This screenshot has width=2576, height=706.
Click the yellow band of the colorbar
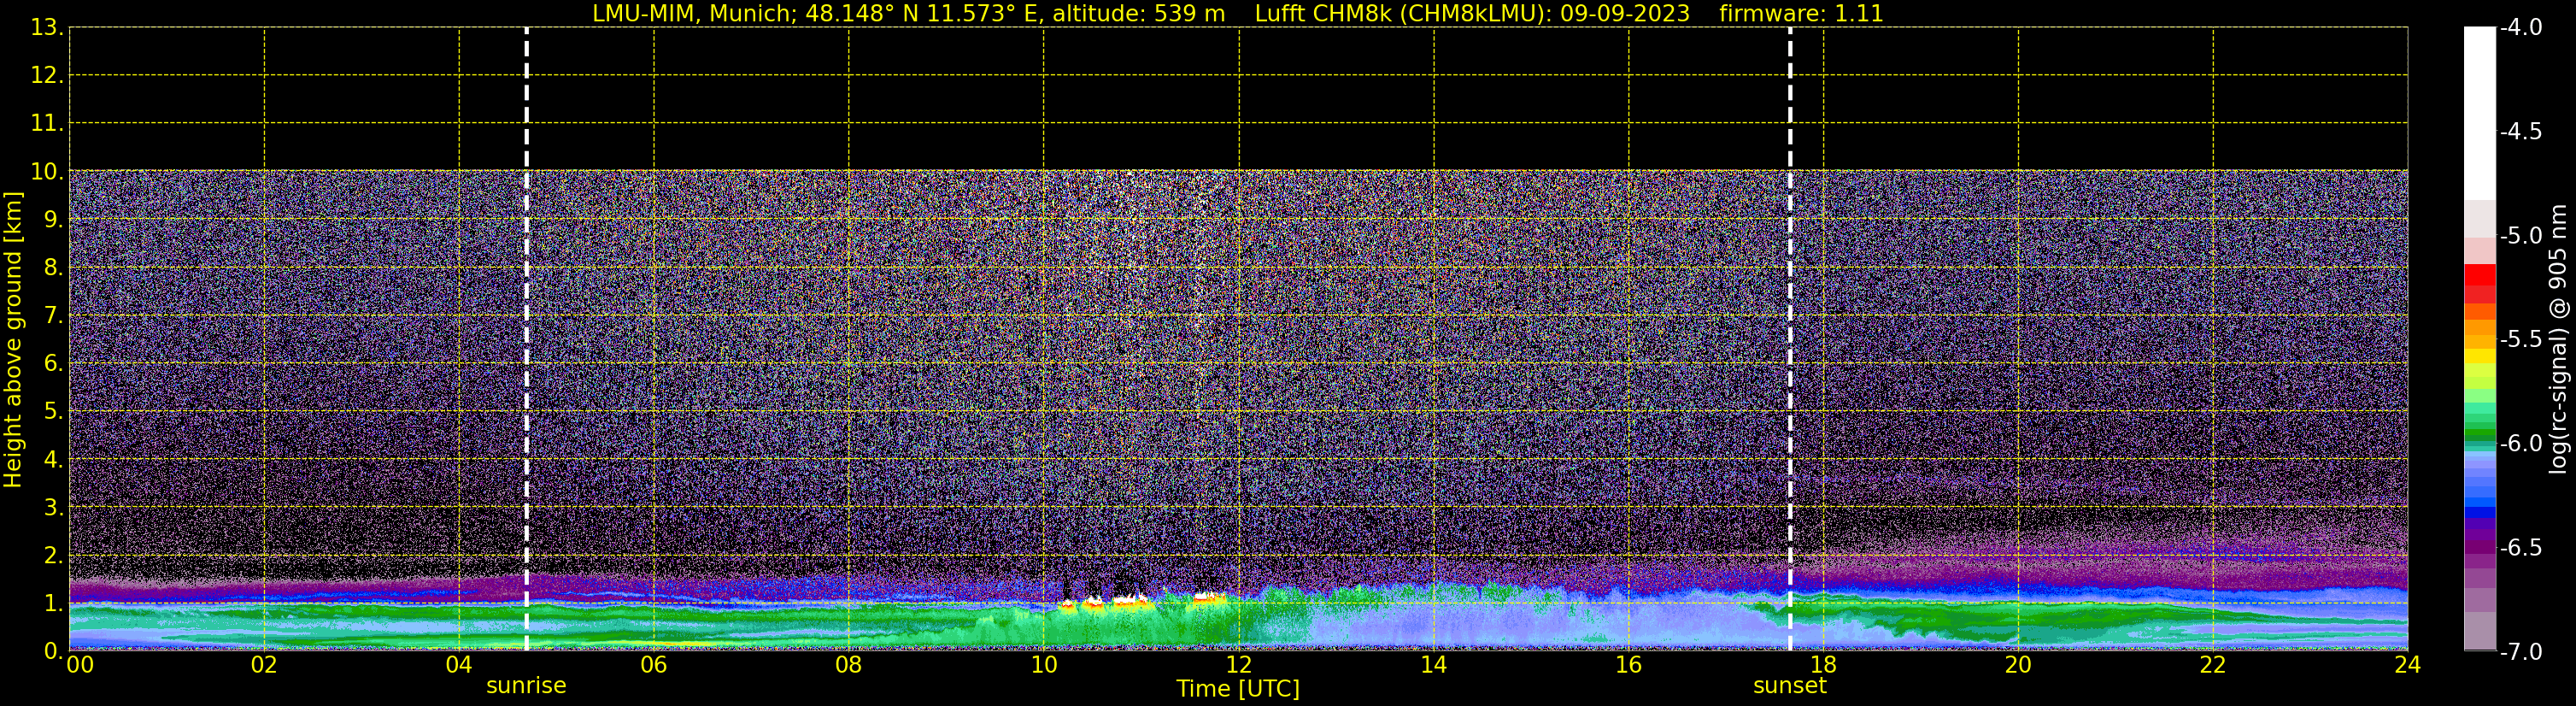pos(2480,356)
